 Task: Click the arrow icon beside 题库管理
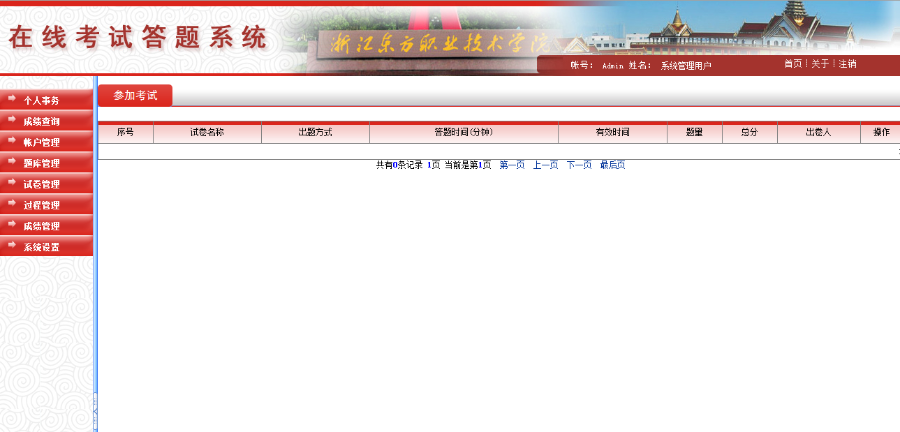(x=11, y=162)
